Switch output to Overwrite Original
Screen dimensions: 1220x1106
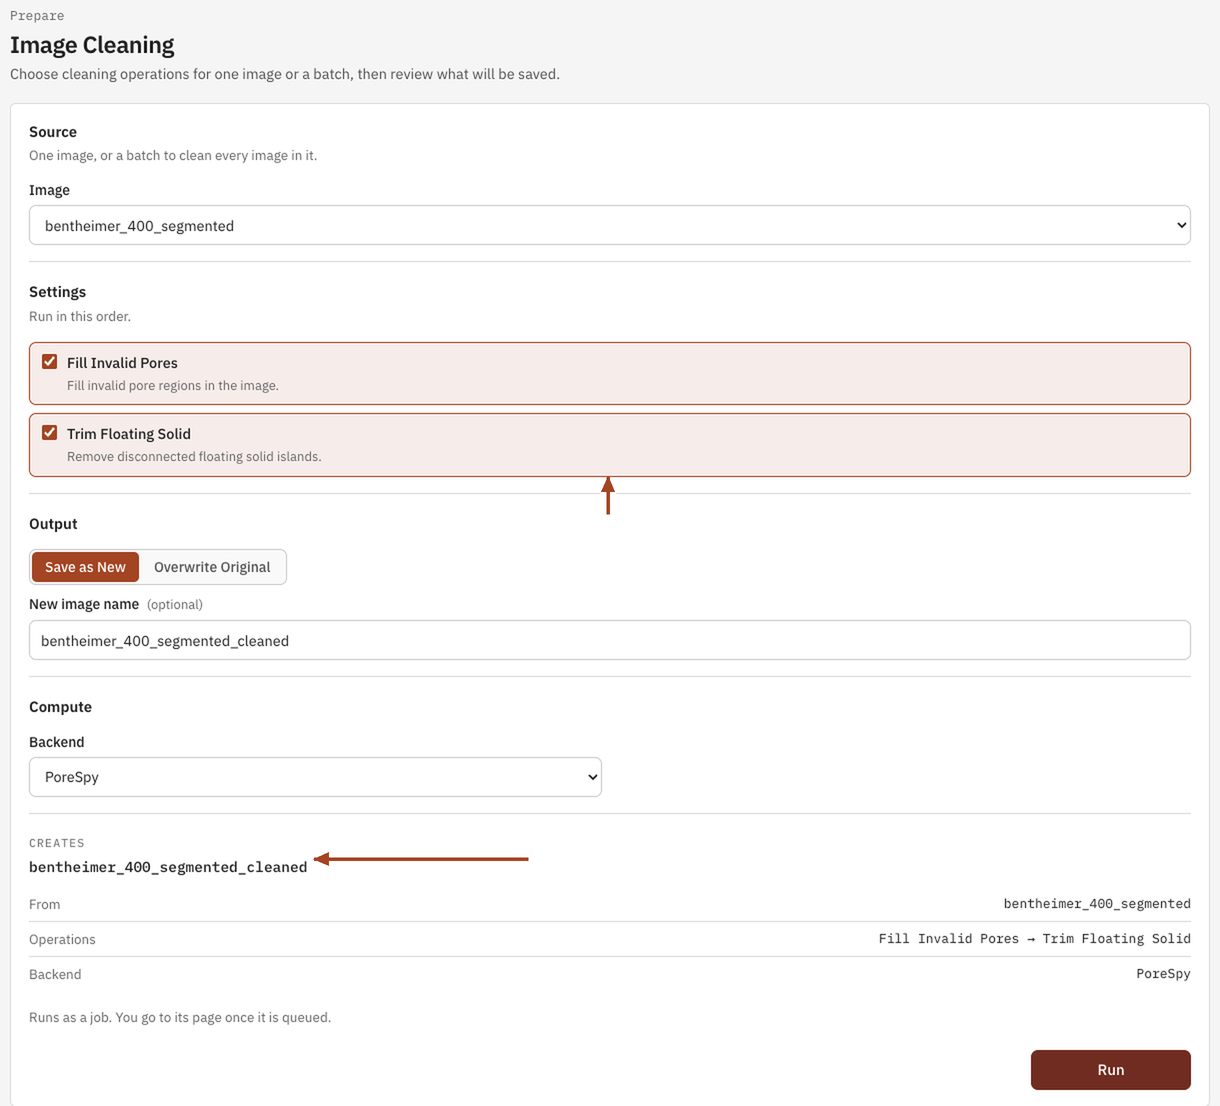click(212, 567)
